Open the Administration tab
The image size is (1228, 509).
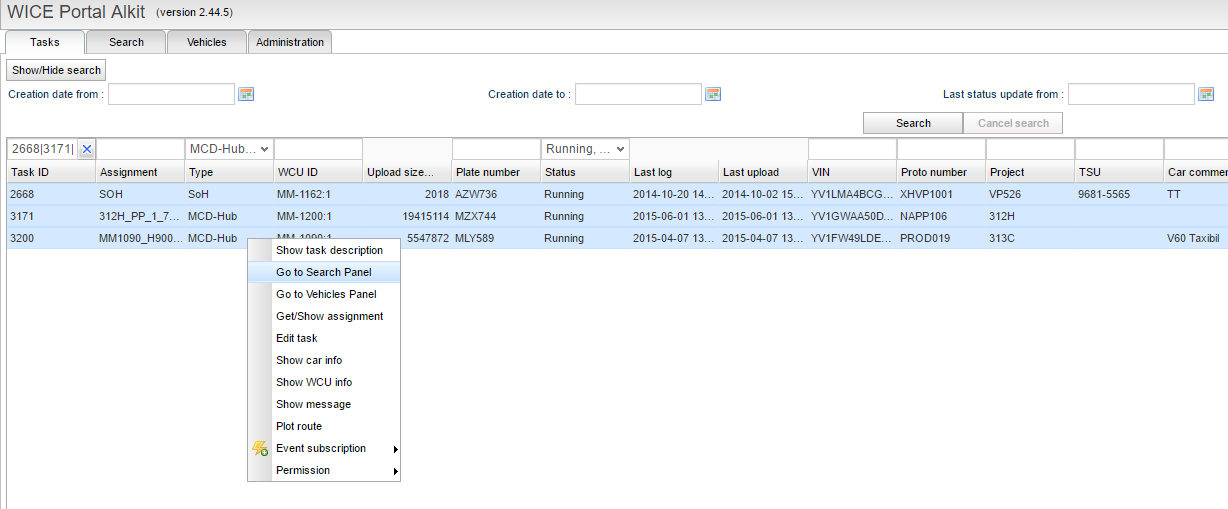[290, 42]
